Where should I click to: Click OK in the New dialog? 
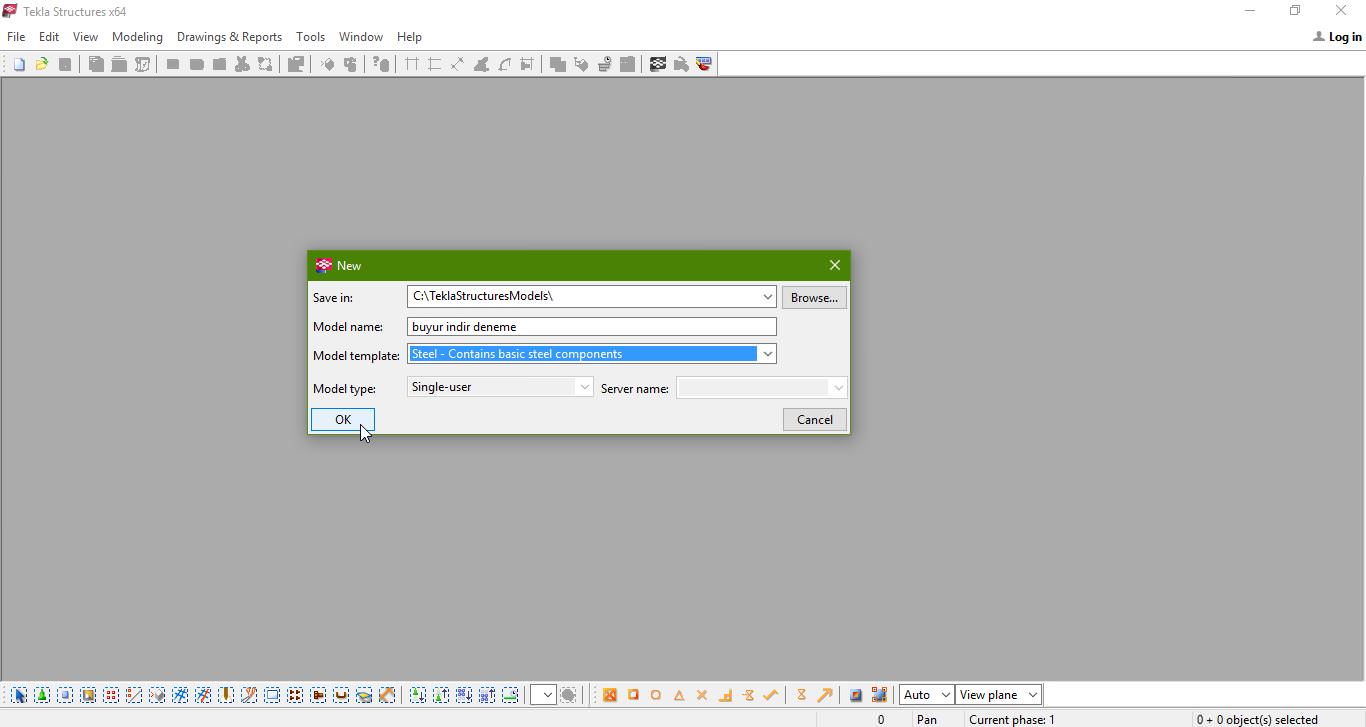point(343,420)
